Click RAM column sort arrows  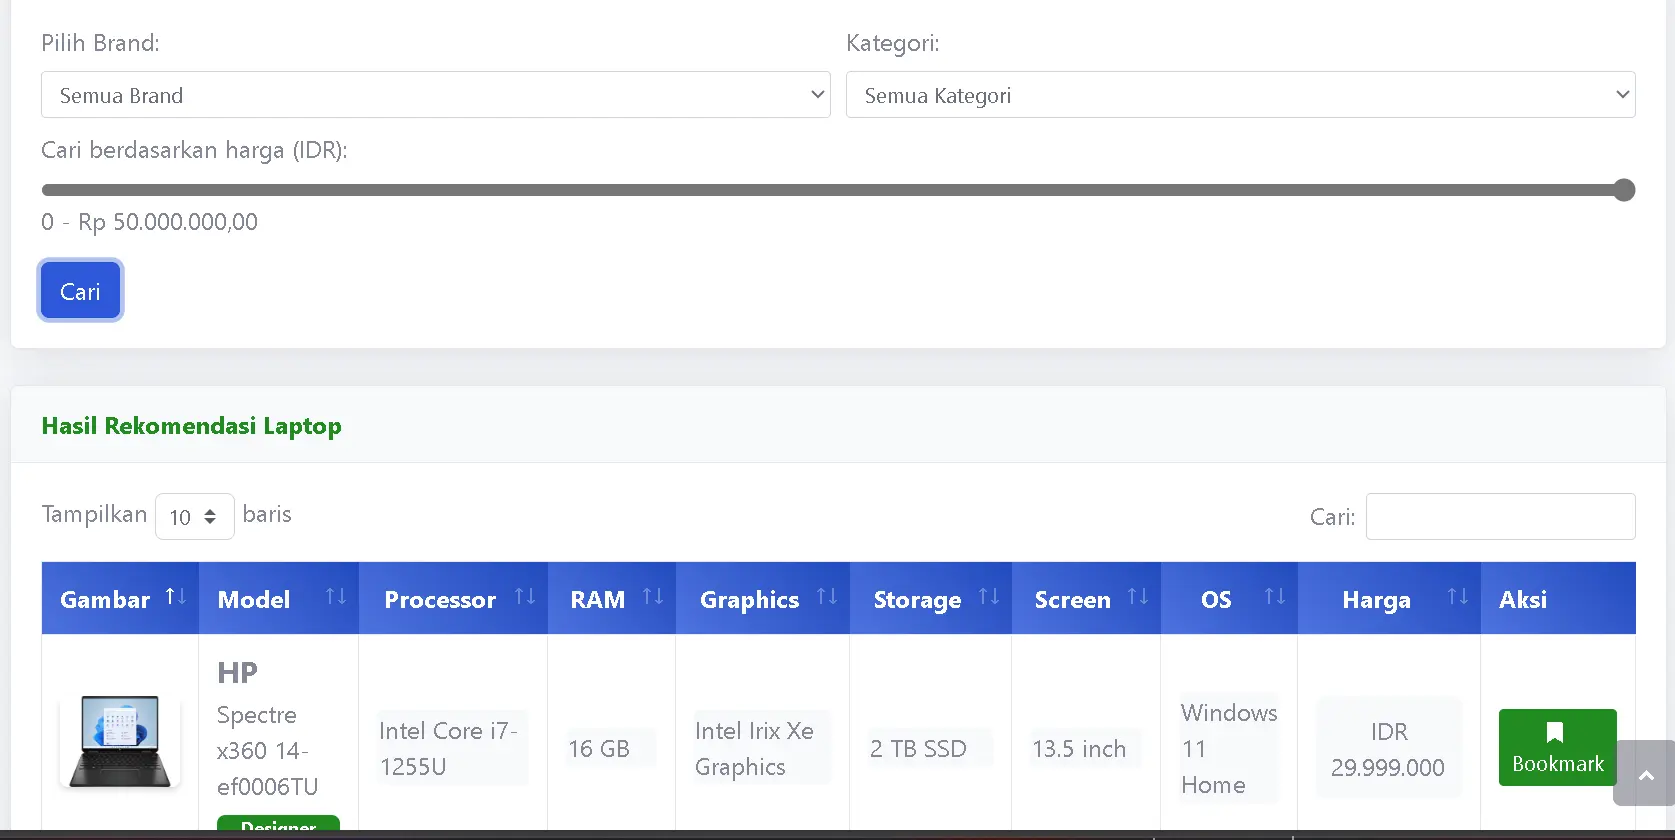click(653, 597)
